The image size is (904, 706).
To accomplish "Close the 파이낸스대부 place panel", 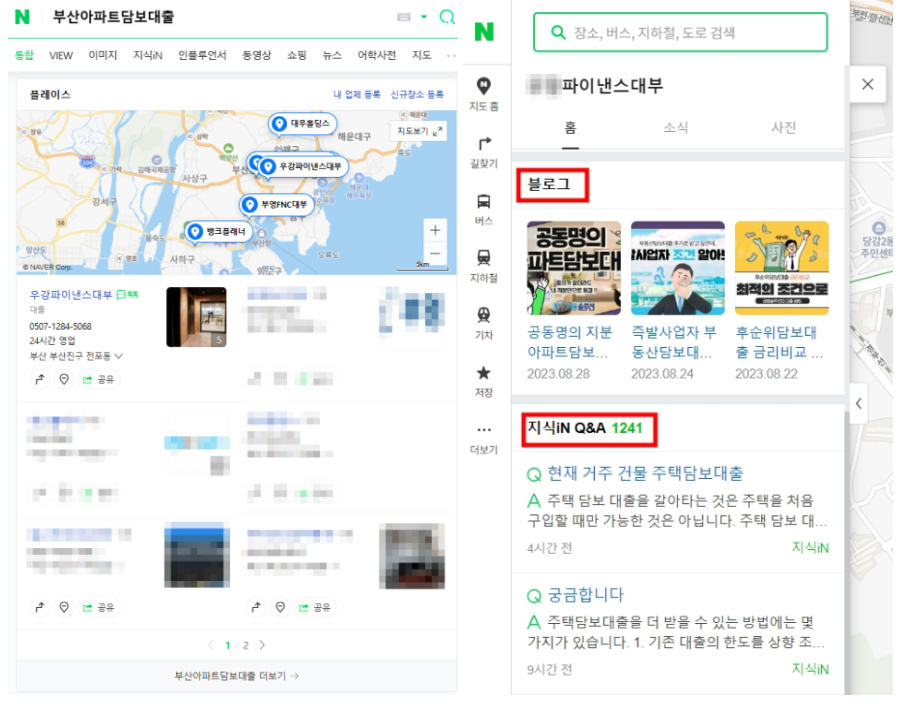I will click(x=868, y=85).
